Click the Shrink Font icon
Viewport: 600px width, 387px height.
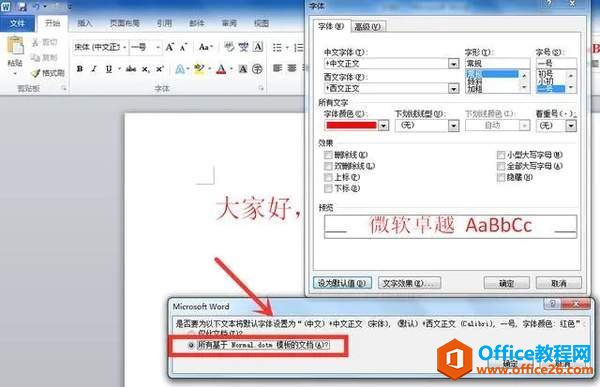click(x=184, y=47)
